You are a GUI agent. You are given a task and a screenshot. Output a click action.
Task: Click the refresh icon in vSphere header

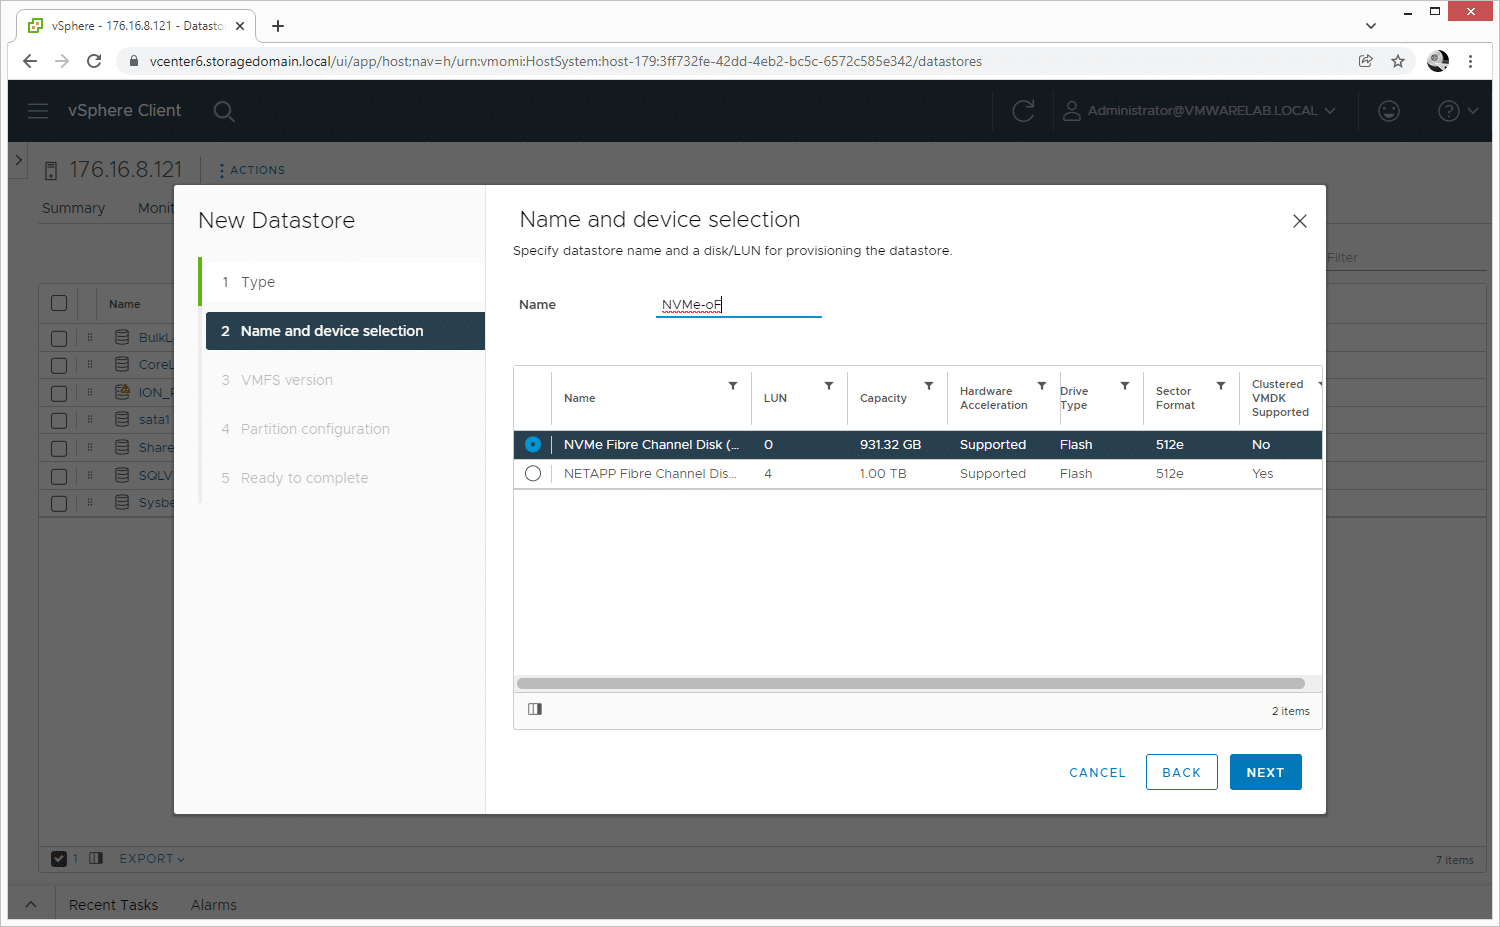(1023, 111)
